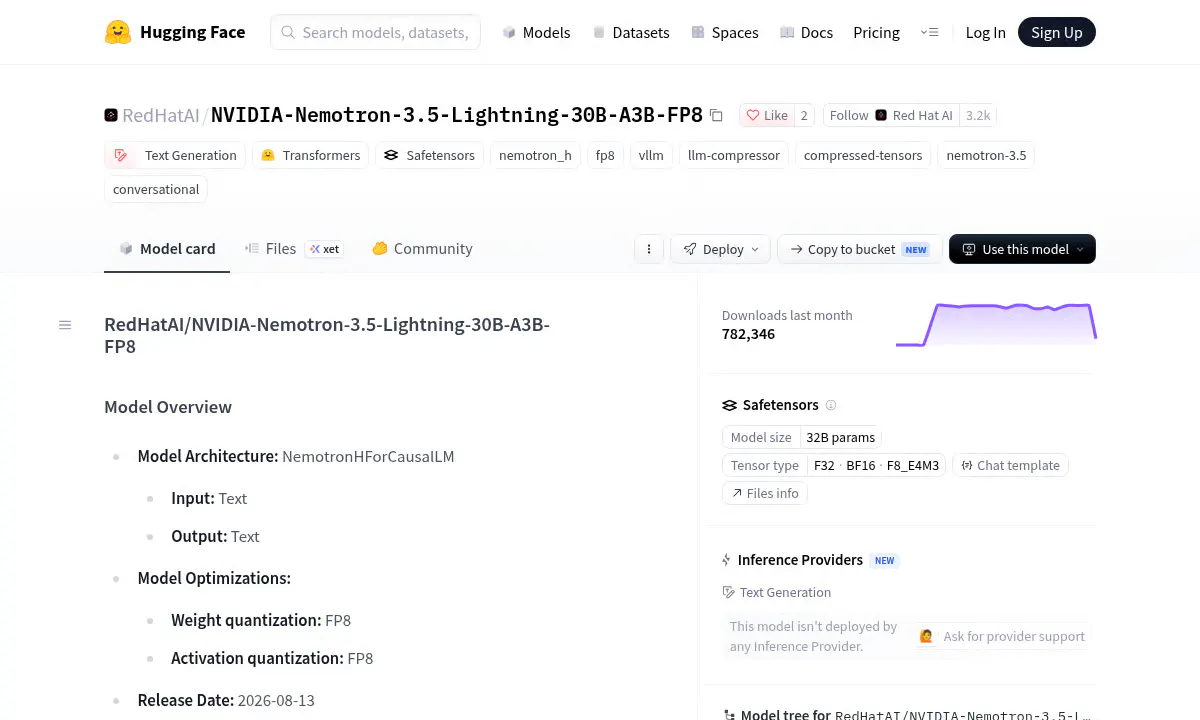1200x720 pixels.
Task: Expand the more navigation menu icon
Action: [929, 32]
